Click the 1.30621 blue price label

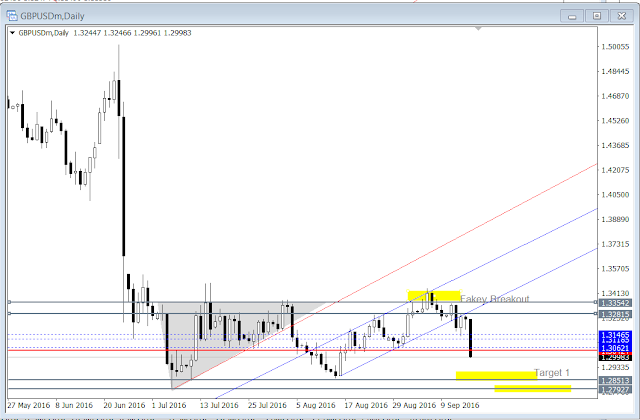click(x=615, y=348)
